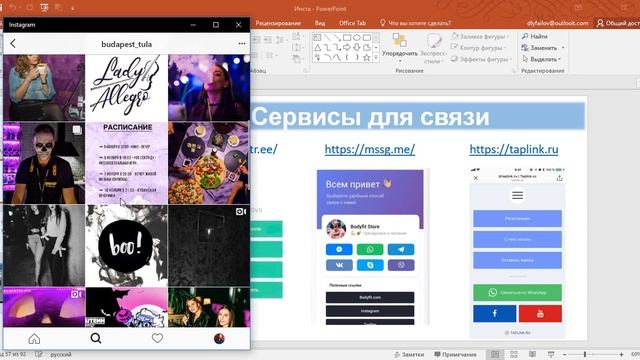Image resolution: width=640 pixels, height=360 pixels.
Task: Switch to Slide Sorter view
Action: click(514, 354)
